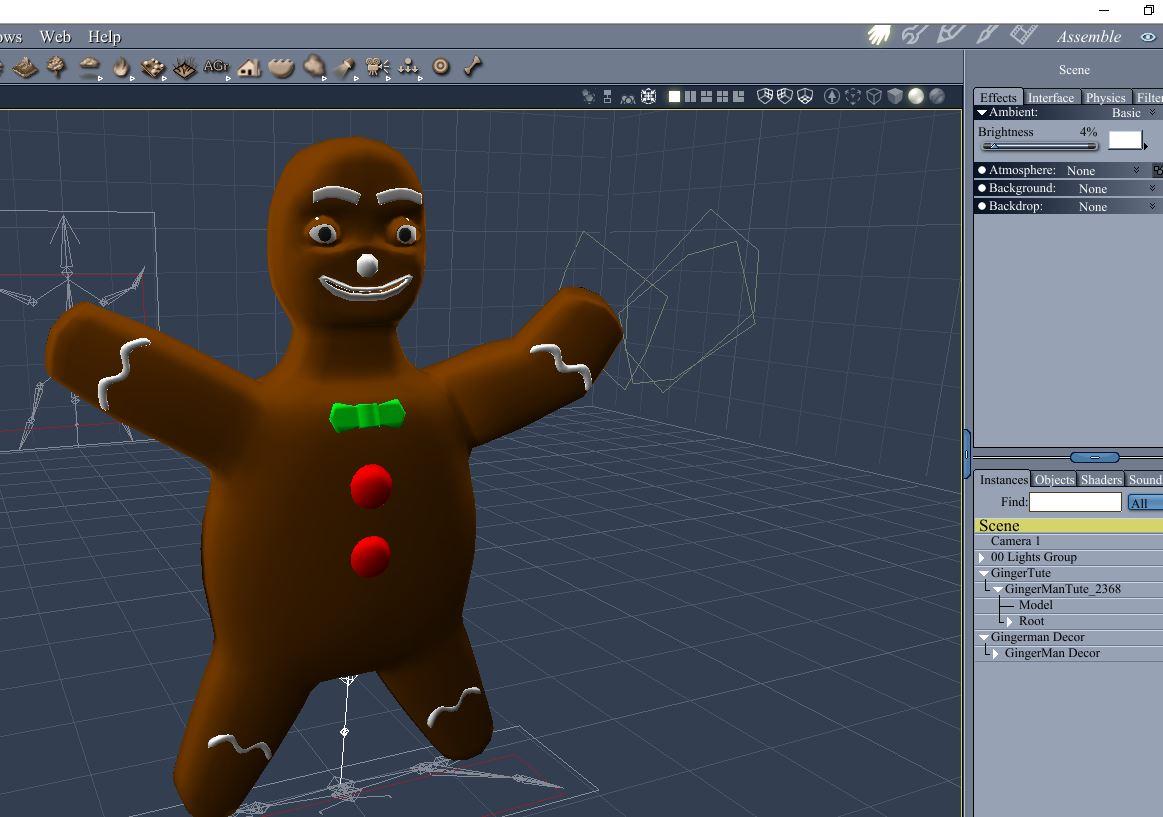Click the wireframe box display icon

pos(874,96)
